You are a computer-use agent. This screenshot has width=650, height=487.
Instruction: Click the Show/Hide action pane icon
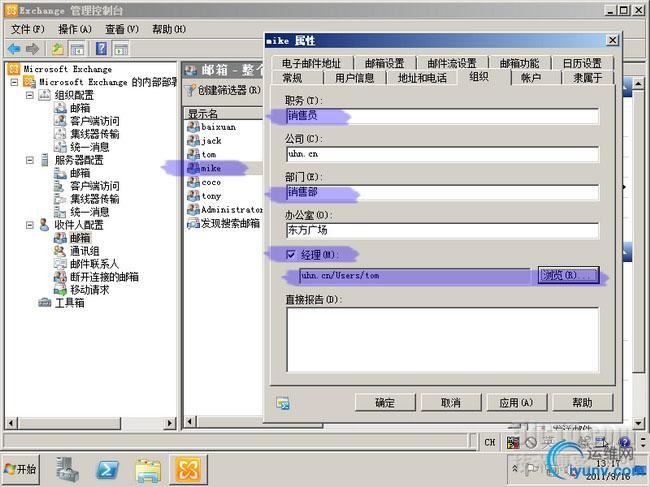click(121, 49)
